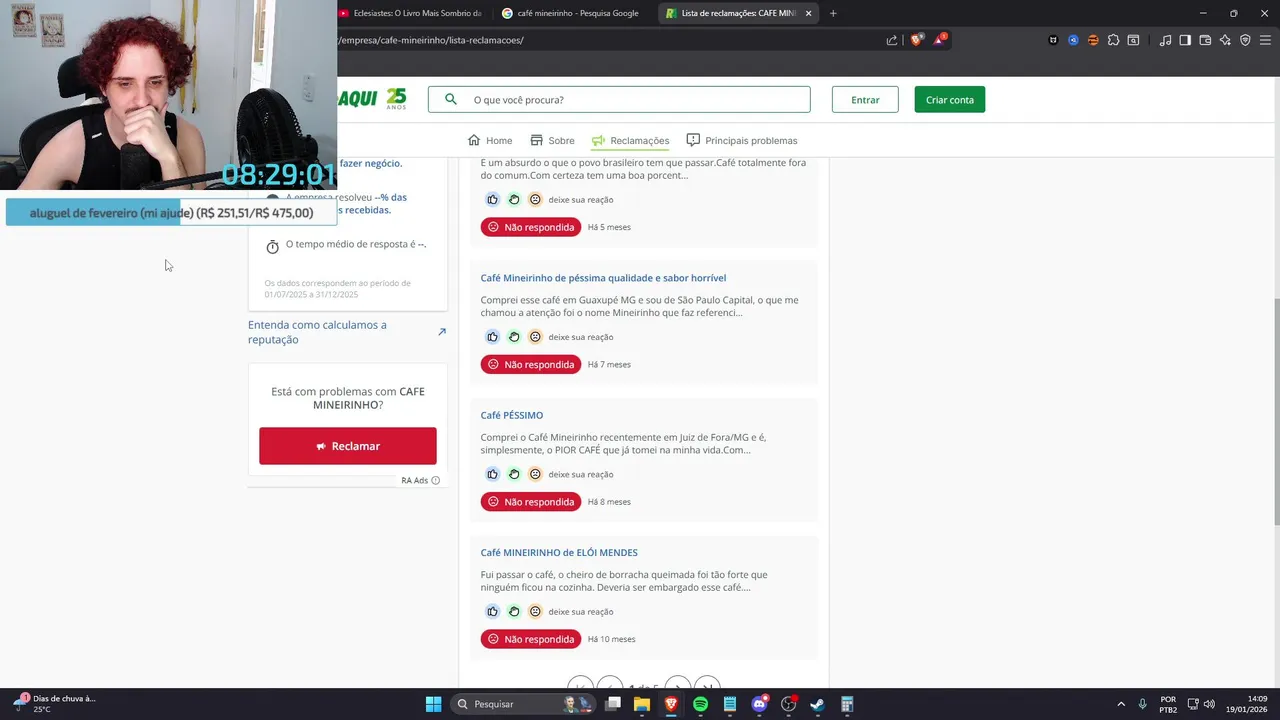This screenshot has height=720, width=1280.
Task: Open Leo AI sparkle icon
Action: pos(1225,40)
